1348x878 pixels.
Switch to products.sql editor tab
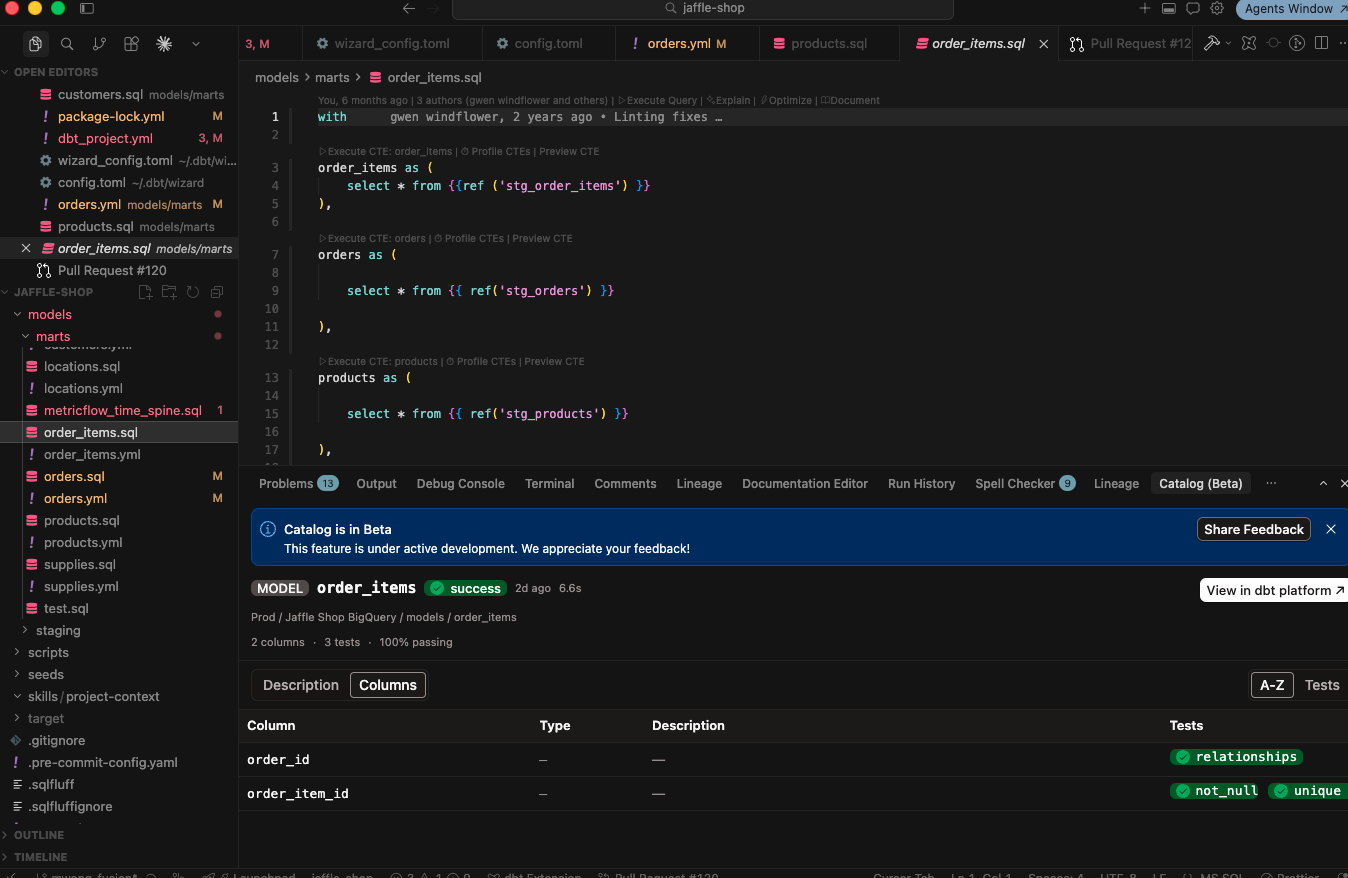[829, 44]
